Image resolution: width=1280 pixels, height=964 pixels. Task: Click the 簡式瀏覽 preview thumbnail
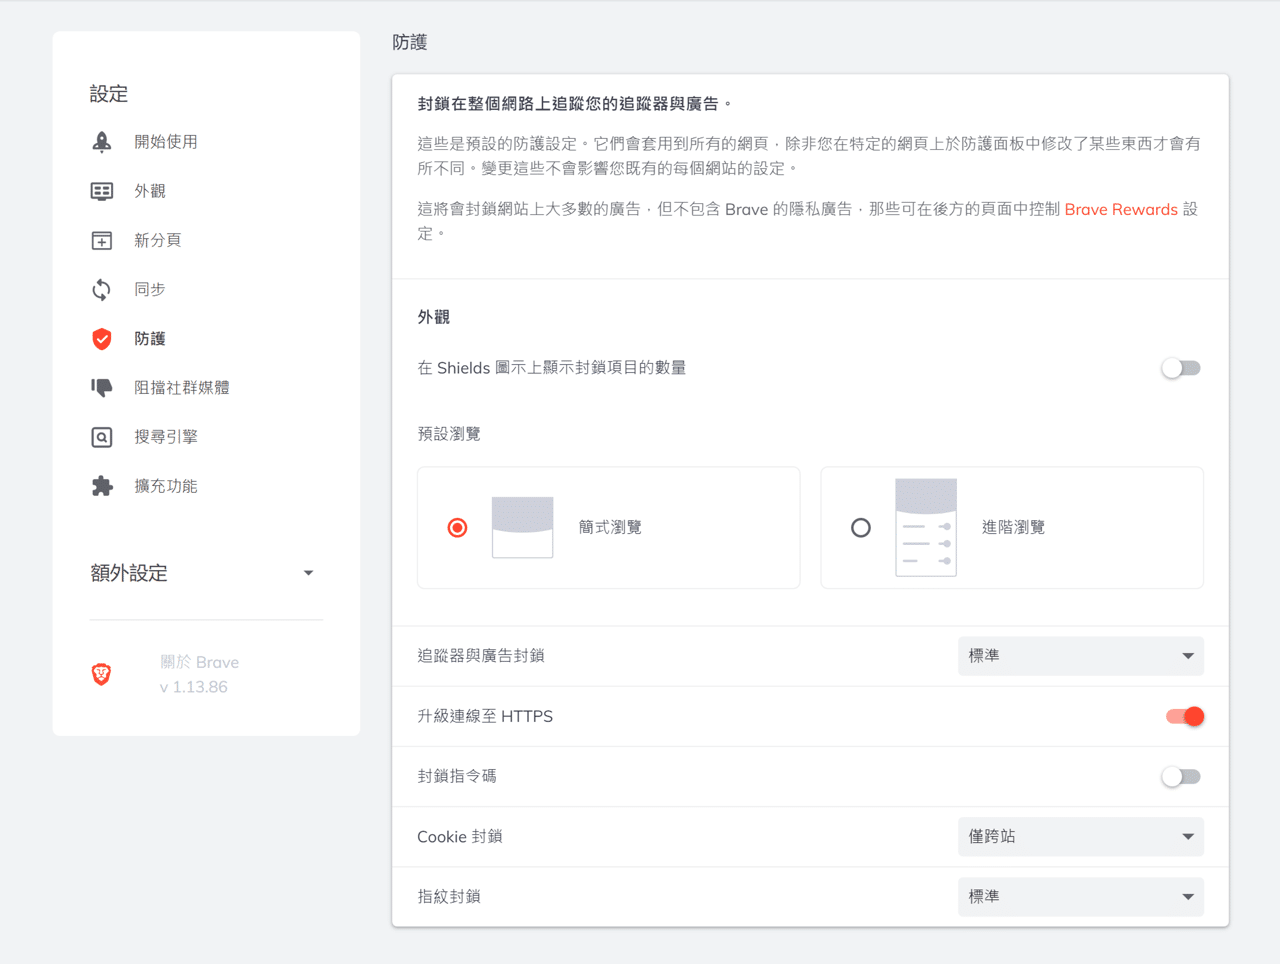pos(522,527)
